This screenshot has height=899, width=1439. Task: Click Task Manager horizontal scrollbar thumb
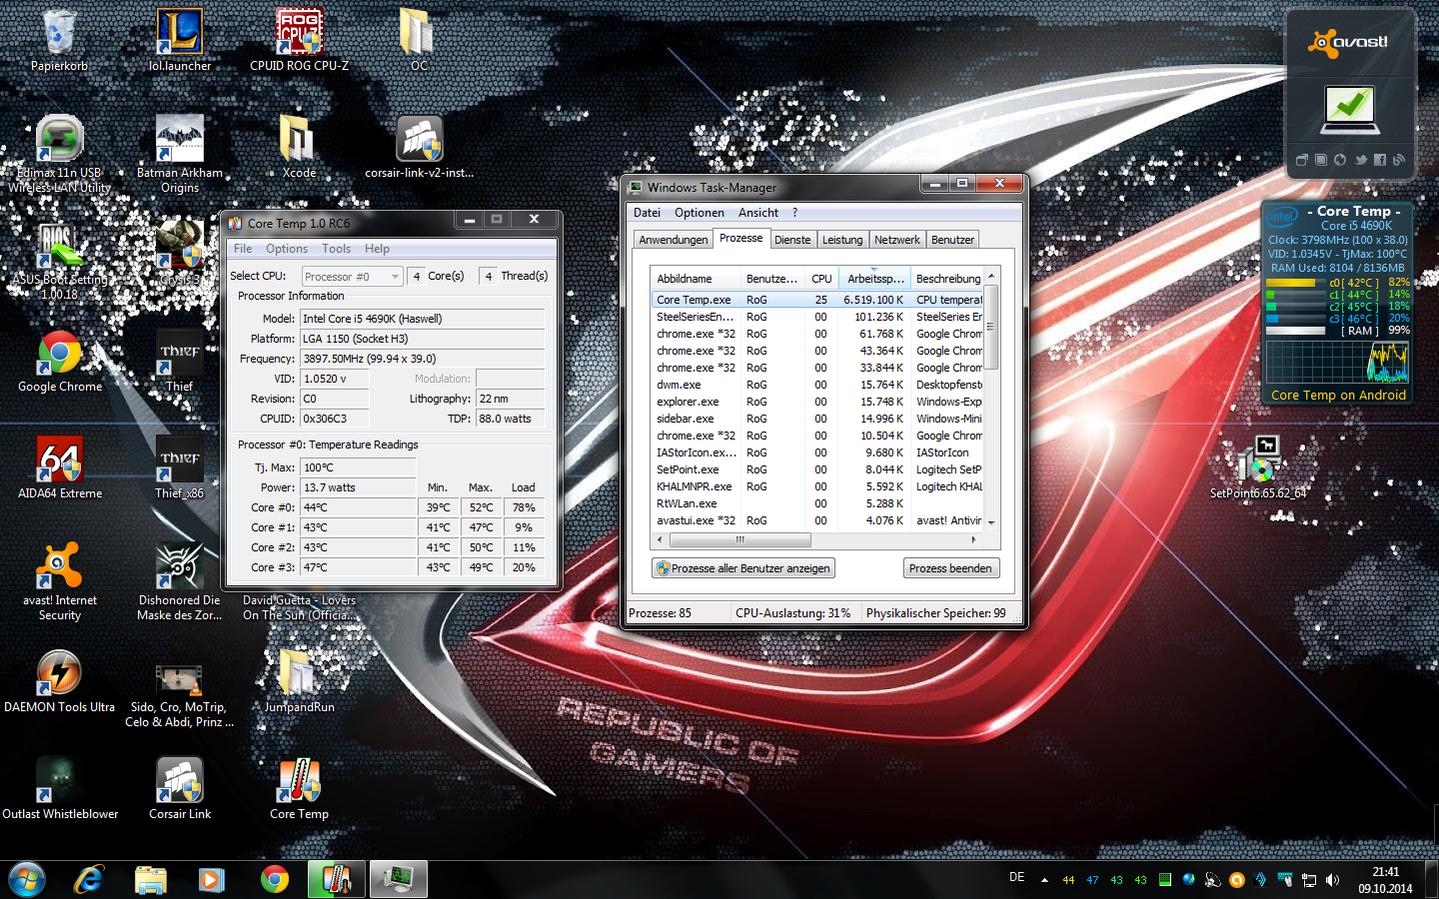pyautogui.click(x=738, y=540)
